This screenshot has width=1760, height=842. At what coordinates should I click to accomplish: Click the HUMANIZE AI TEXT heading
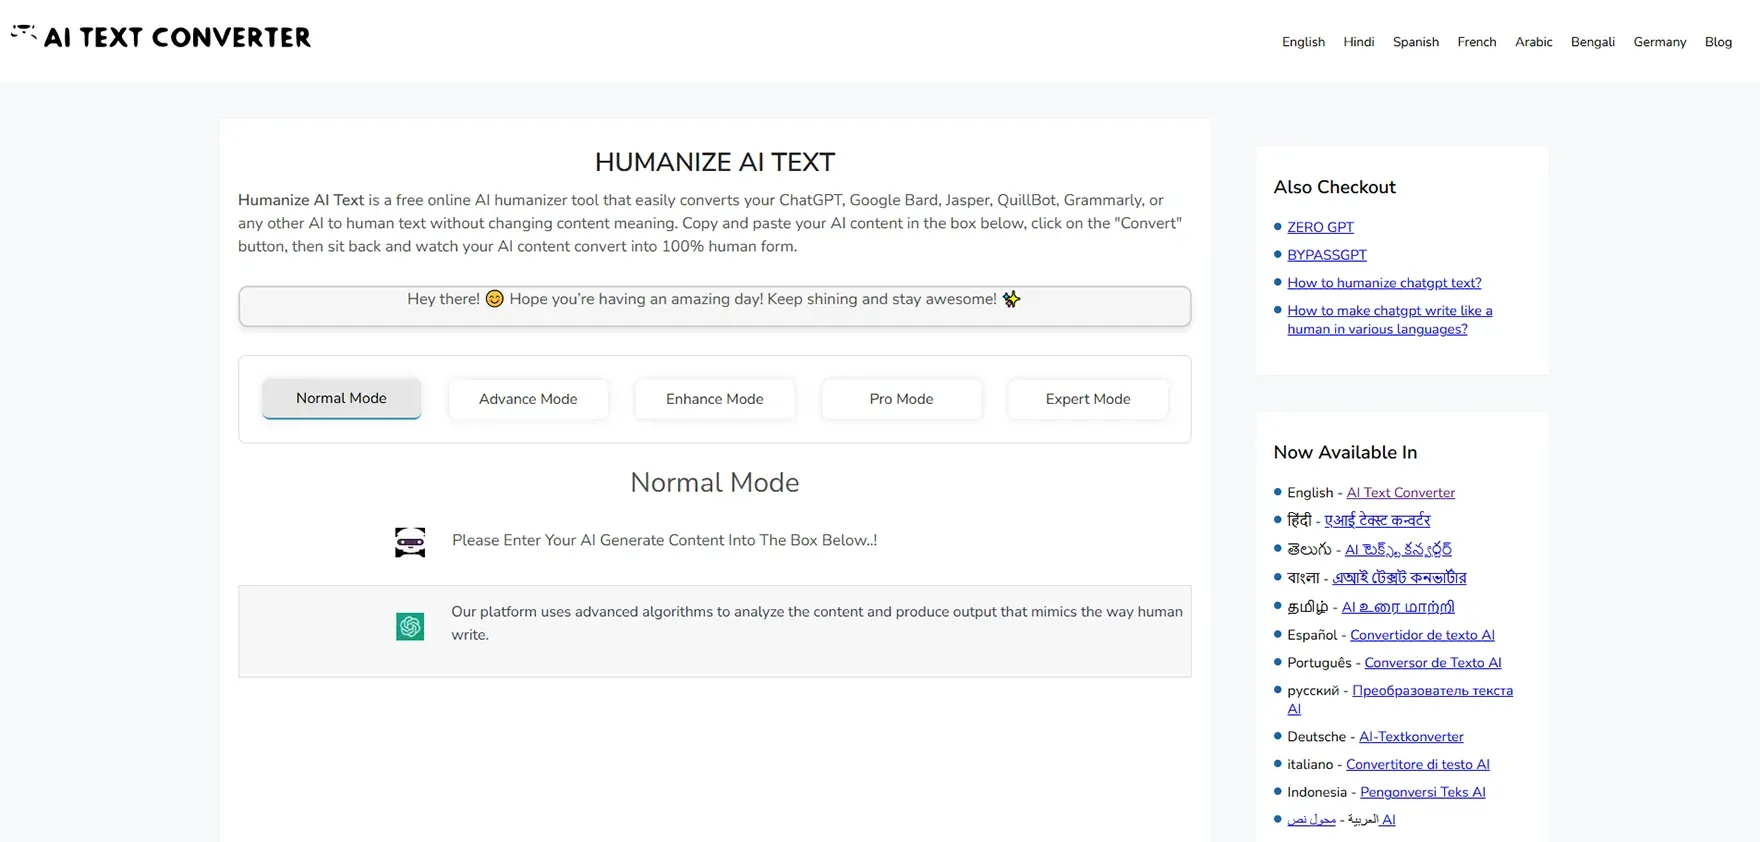715,162
